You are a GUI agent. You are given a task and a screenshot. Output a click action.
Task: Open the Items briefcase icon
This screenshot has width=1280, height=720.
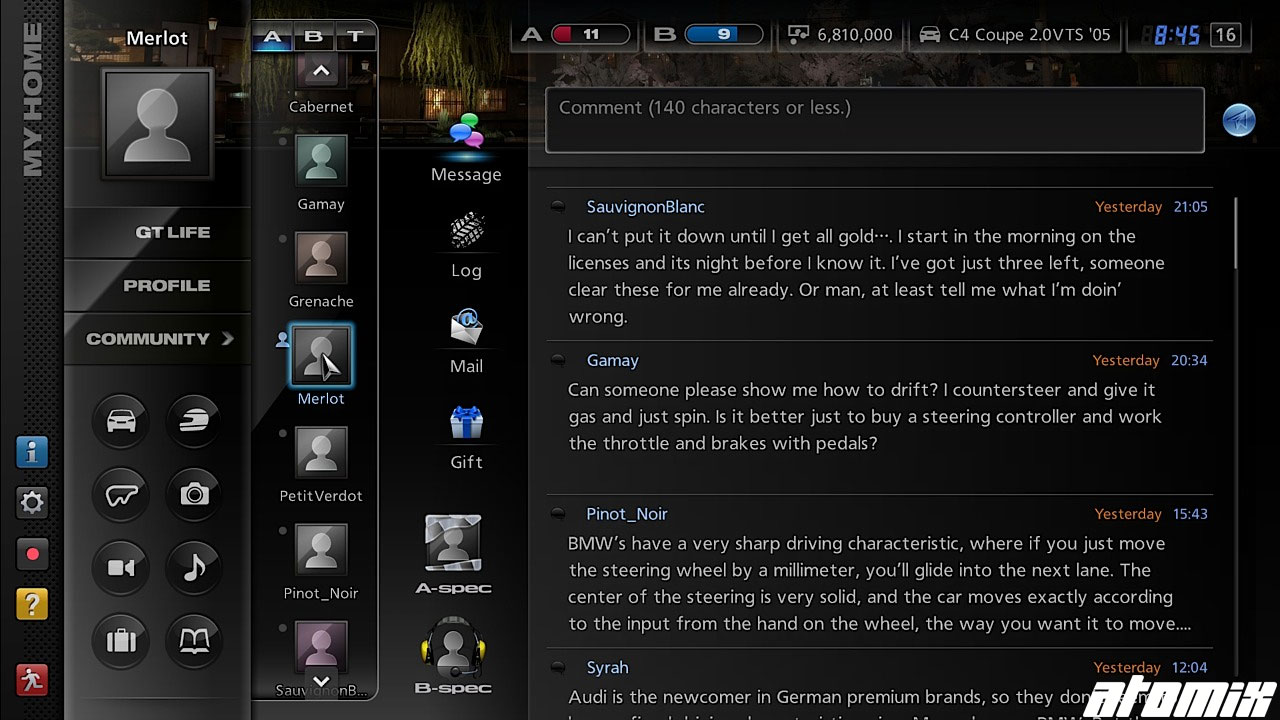click(x=121, y=641)
